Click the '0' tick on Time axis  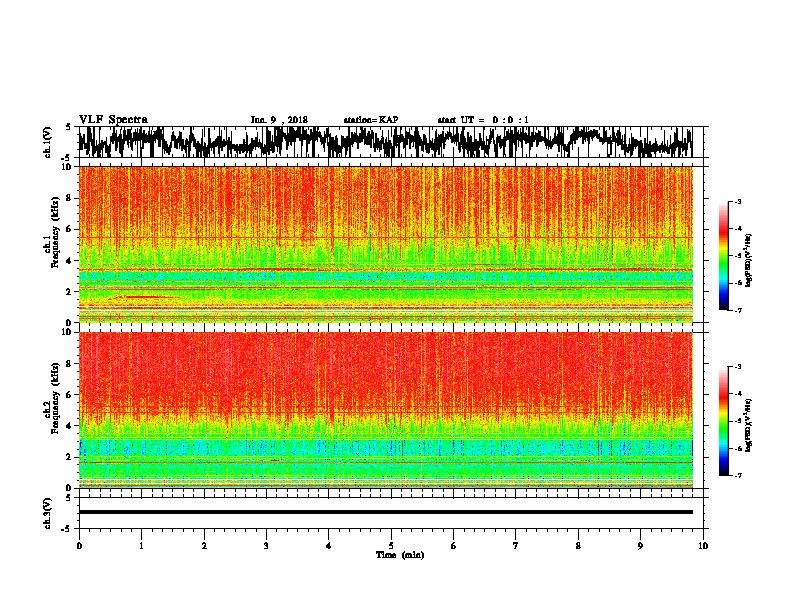tap(79, 546)
